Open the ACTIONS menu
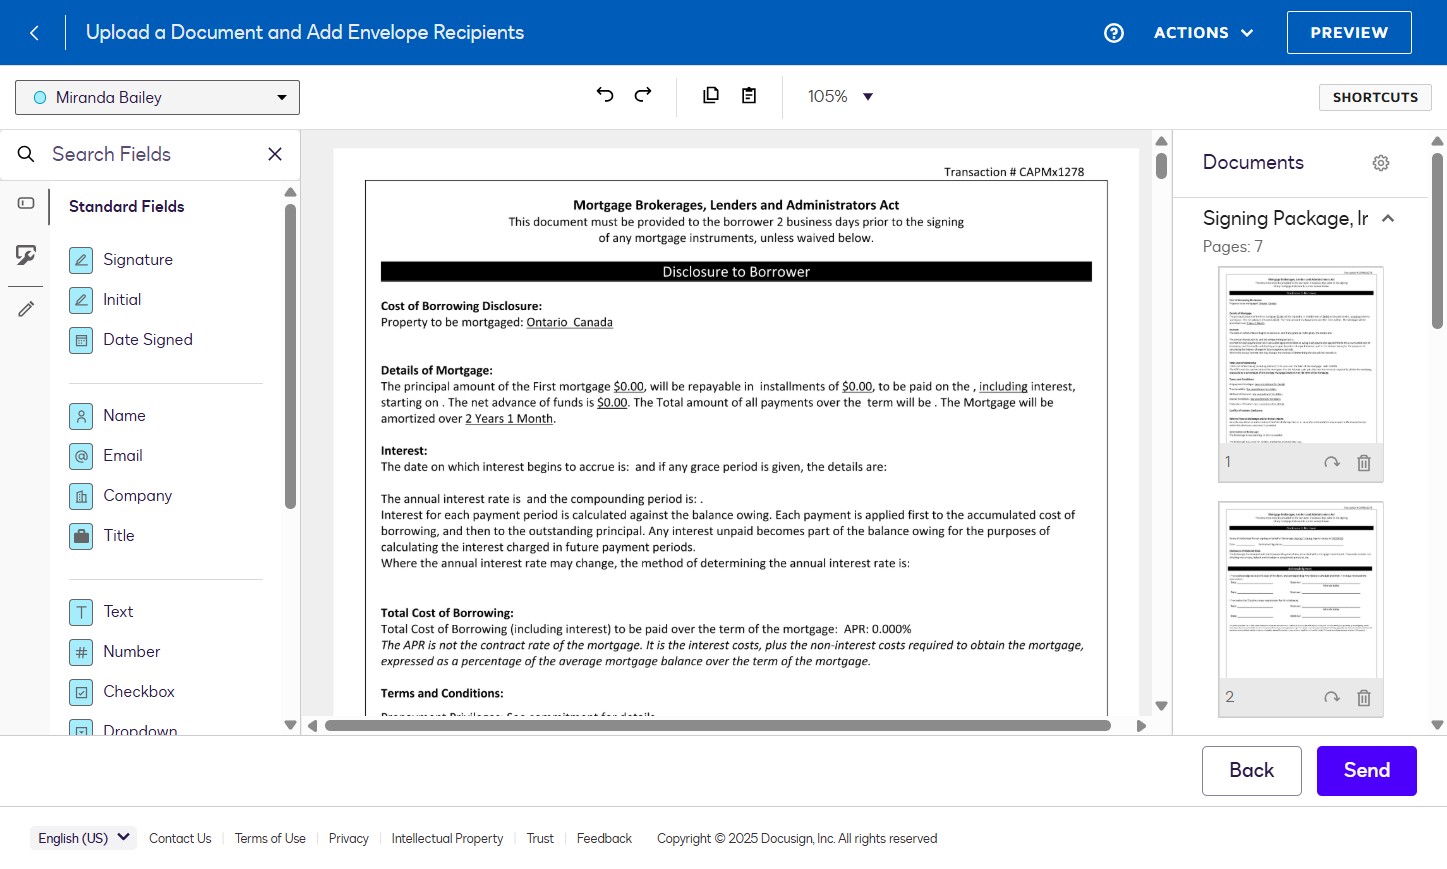Screen dimensions: 1447x869 pos(1204,33)
